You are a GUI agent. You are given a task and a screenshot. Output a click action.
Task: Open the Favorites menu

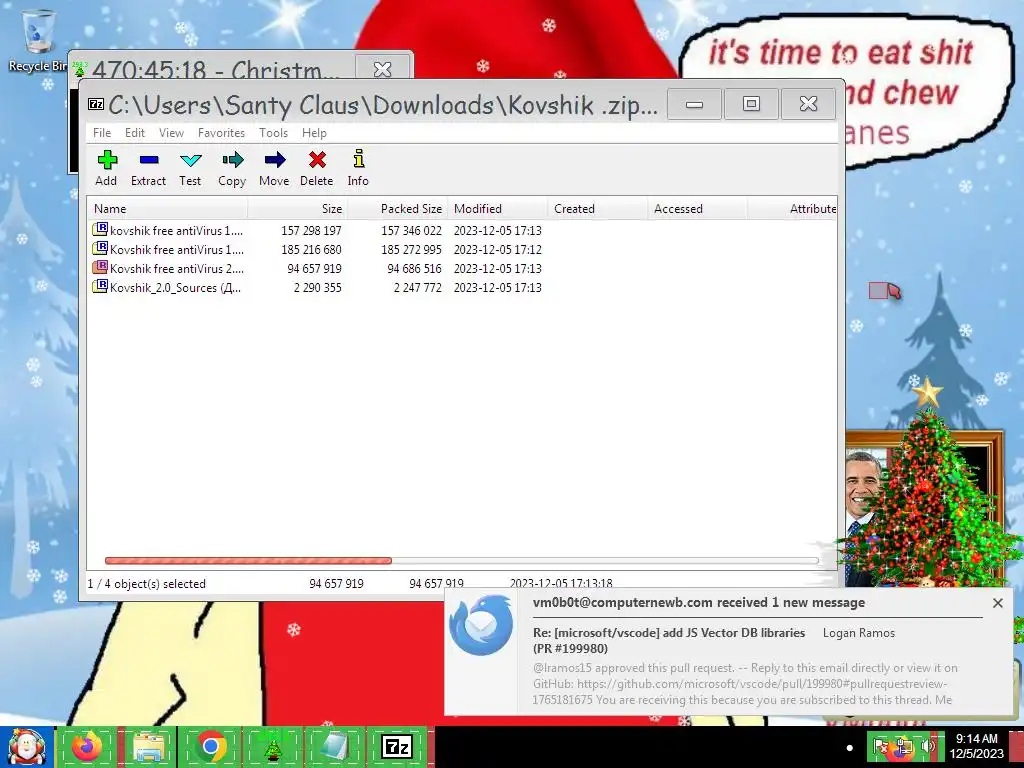(x=221, y=133)
